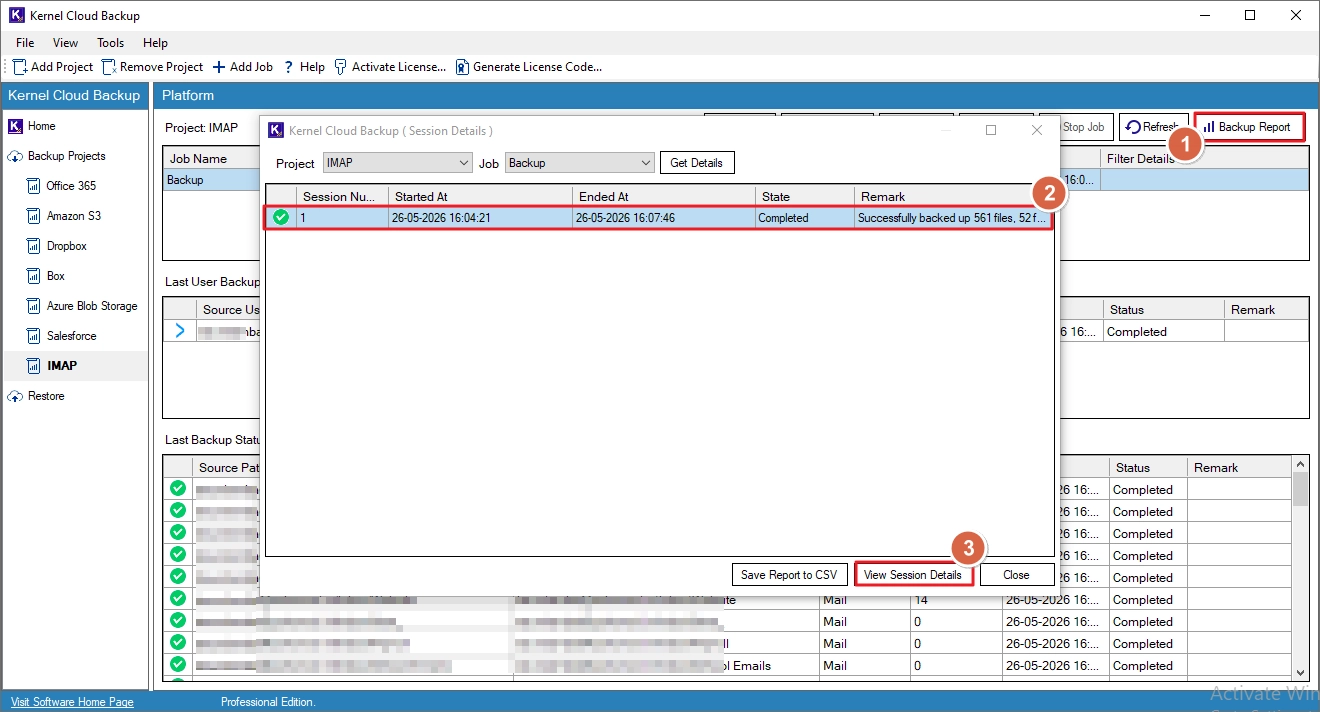The image size is (1320, 712).
Task: Click the Add Job plus icon
Action: click(x=219, y=67)
